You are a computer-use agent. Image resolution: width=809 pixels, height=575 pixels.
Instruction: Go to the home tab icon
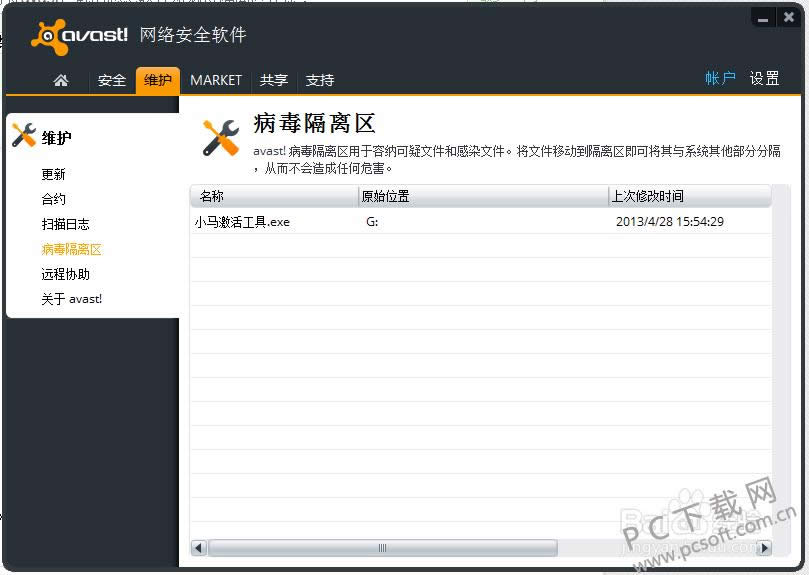point(61,80)
